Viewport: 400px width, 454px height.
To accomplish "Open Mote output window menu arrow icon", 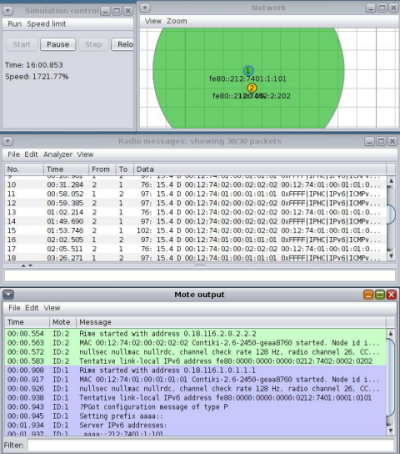I will click(x=8, y=295).
